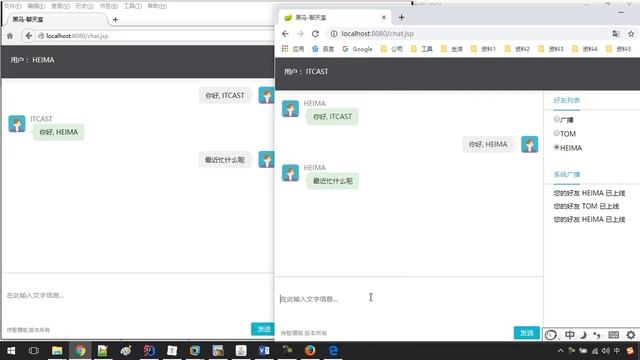
Task: Open the 公司 bookmarks folder
Action: [x=391, y=49]
